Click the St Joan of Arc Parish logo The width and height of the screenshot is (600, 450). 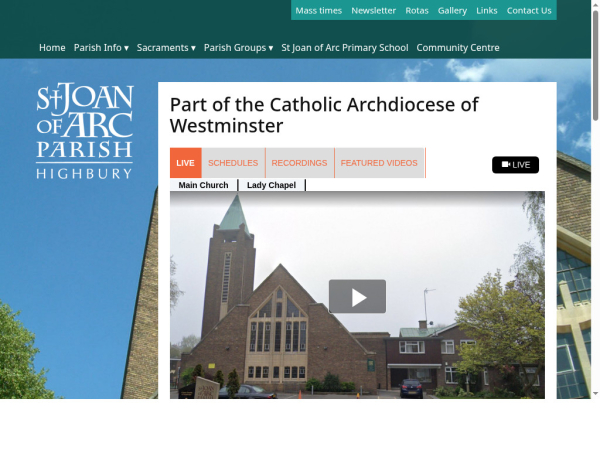point(85,131)
